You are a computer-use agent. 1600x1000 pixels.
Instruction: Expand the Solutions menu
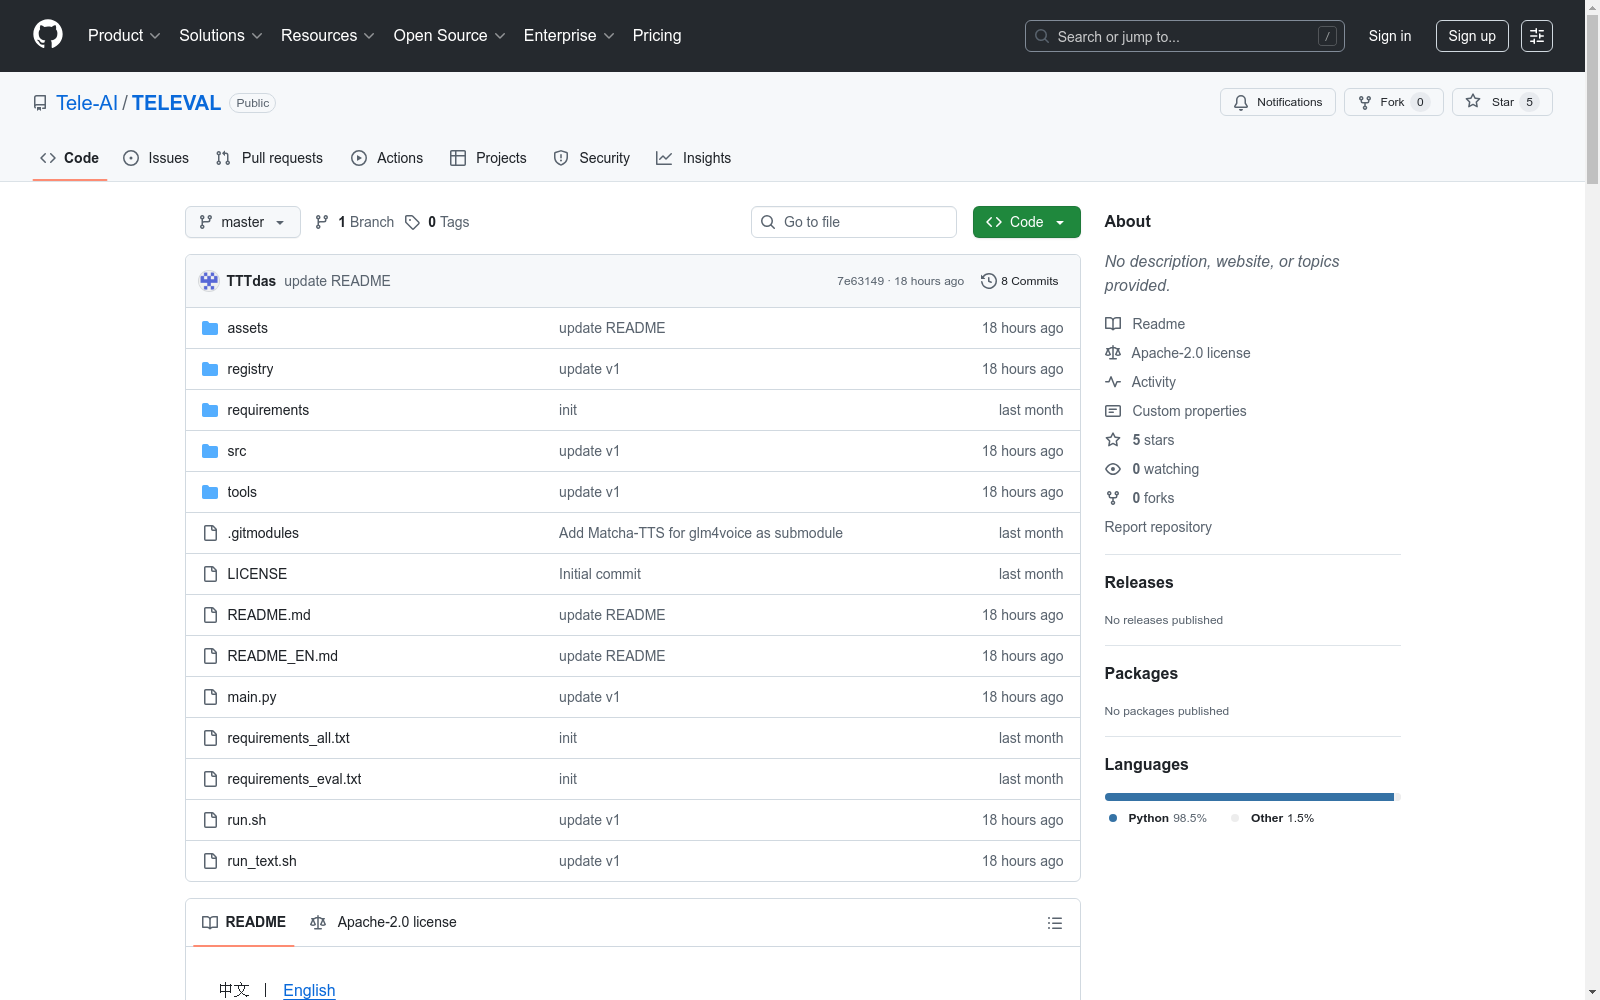[221, 36]
